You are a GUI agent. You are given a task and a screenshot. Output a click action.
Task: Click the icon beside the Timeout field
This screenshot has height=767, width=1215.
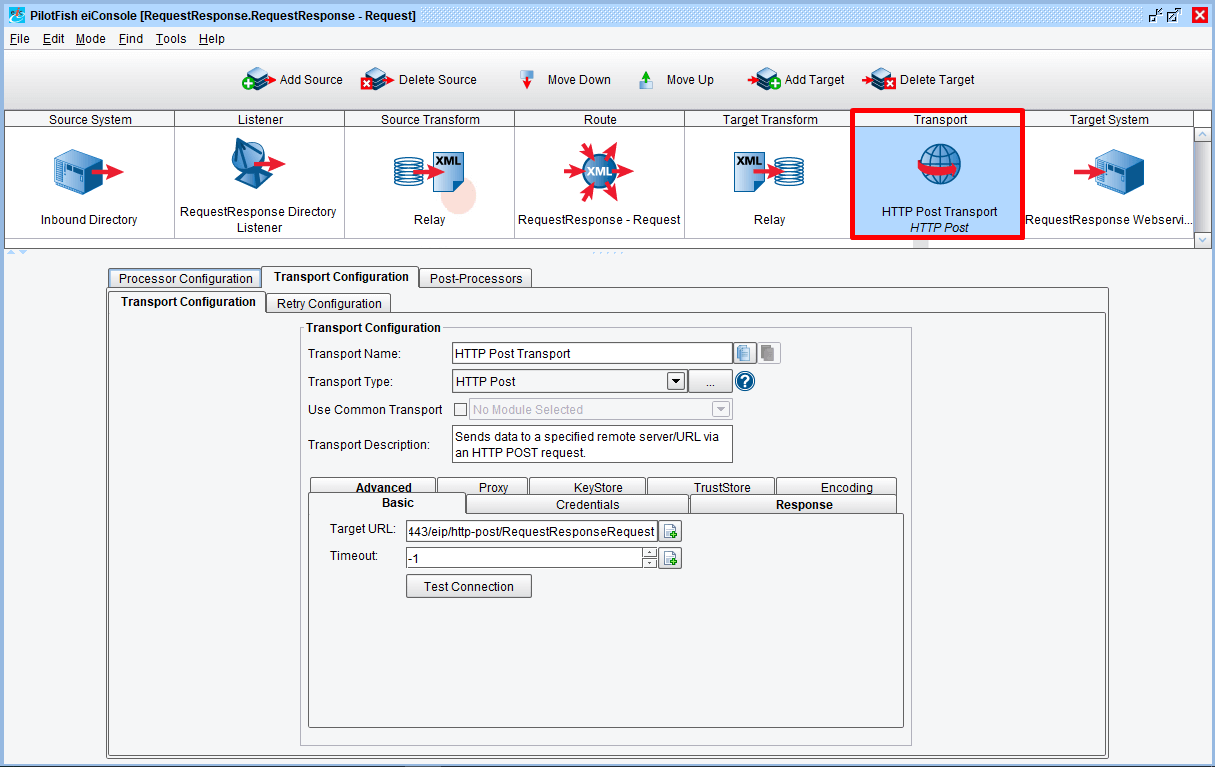(670, 558)
